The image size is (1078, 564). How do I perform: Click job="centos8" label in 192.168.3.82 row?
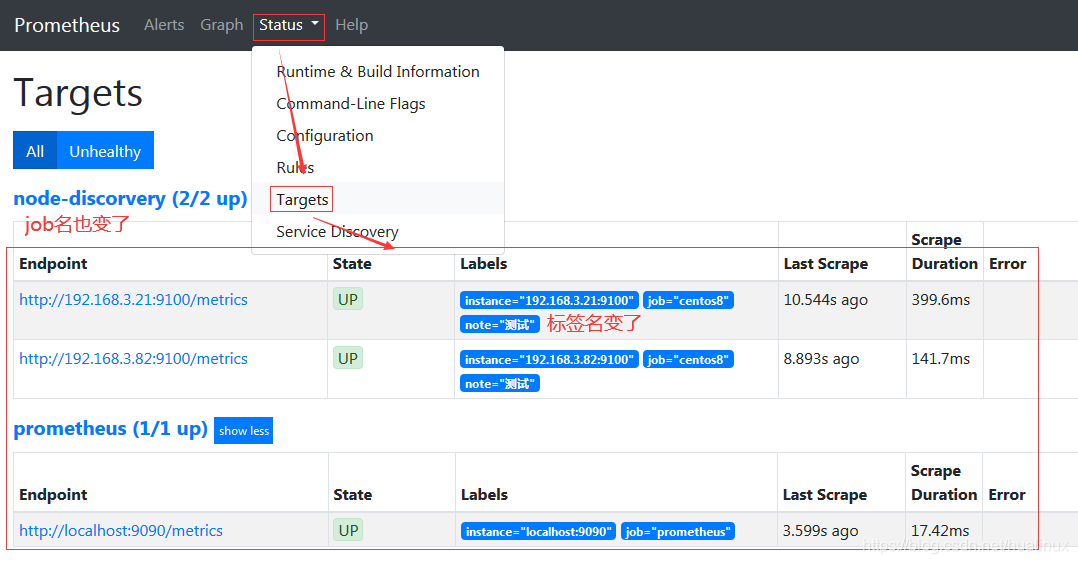click(688, 360)
